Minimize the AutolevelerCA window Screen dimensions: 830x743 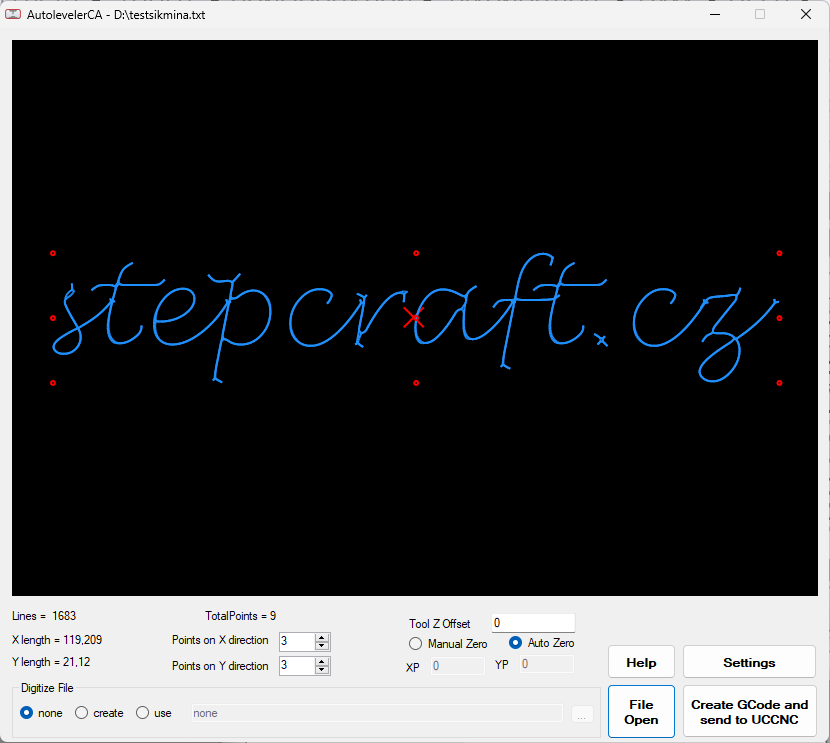coord(715,14)
